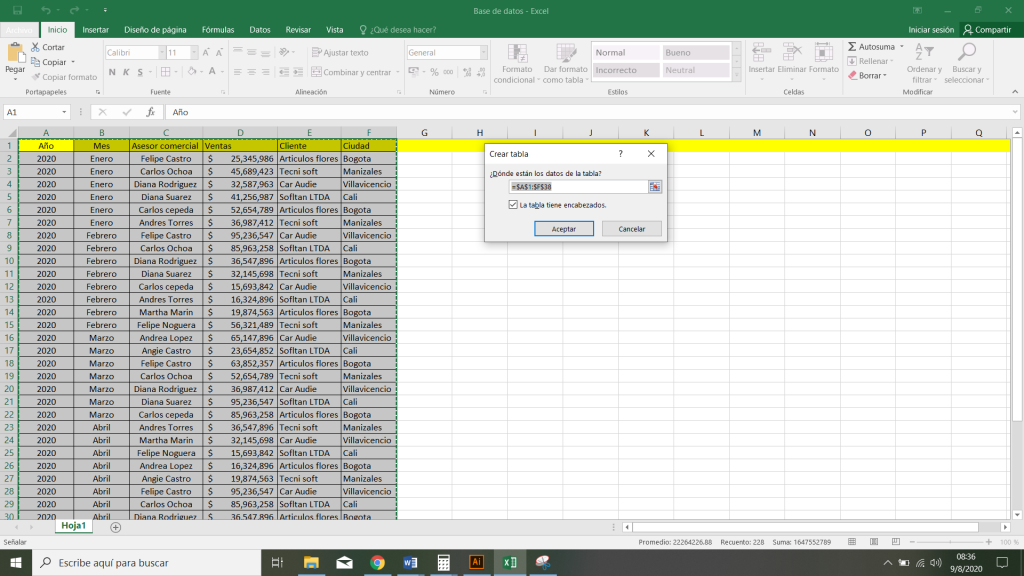Click the zoom slider in status bar
This screenshot has height=576, width=1024.
point(950,542)
